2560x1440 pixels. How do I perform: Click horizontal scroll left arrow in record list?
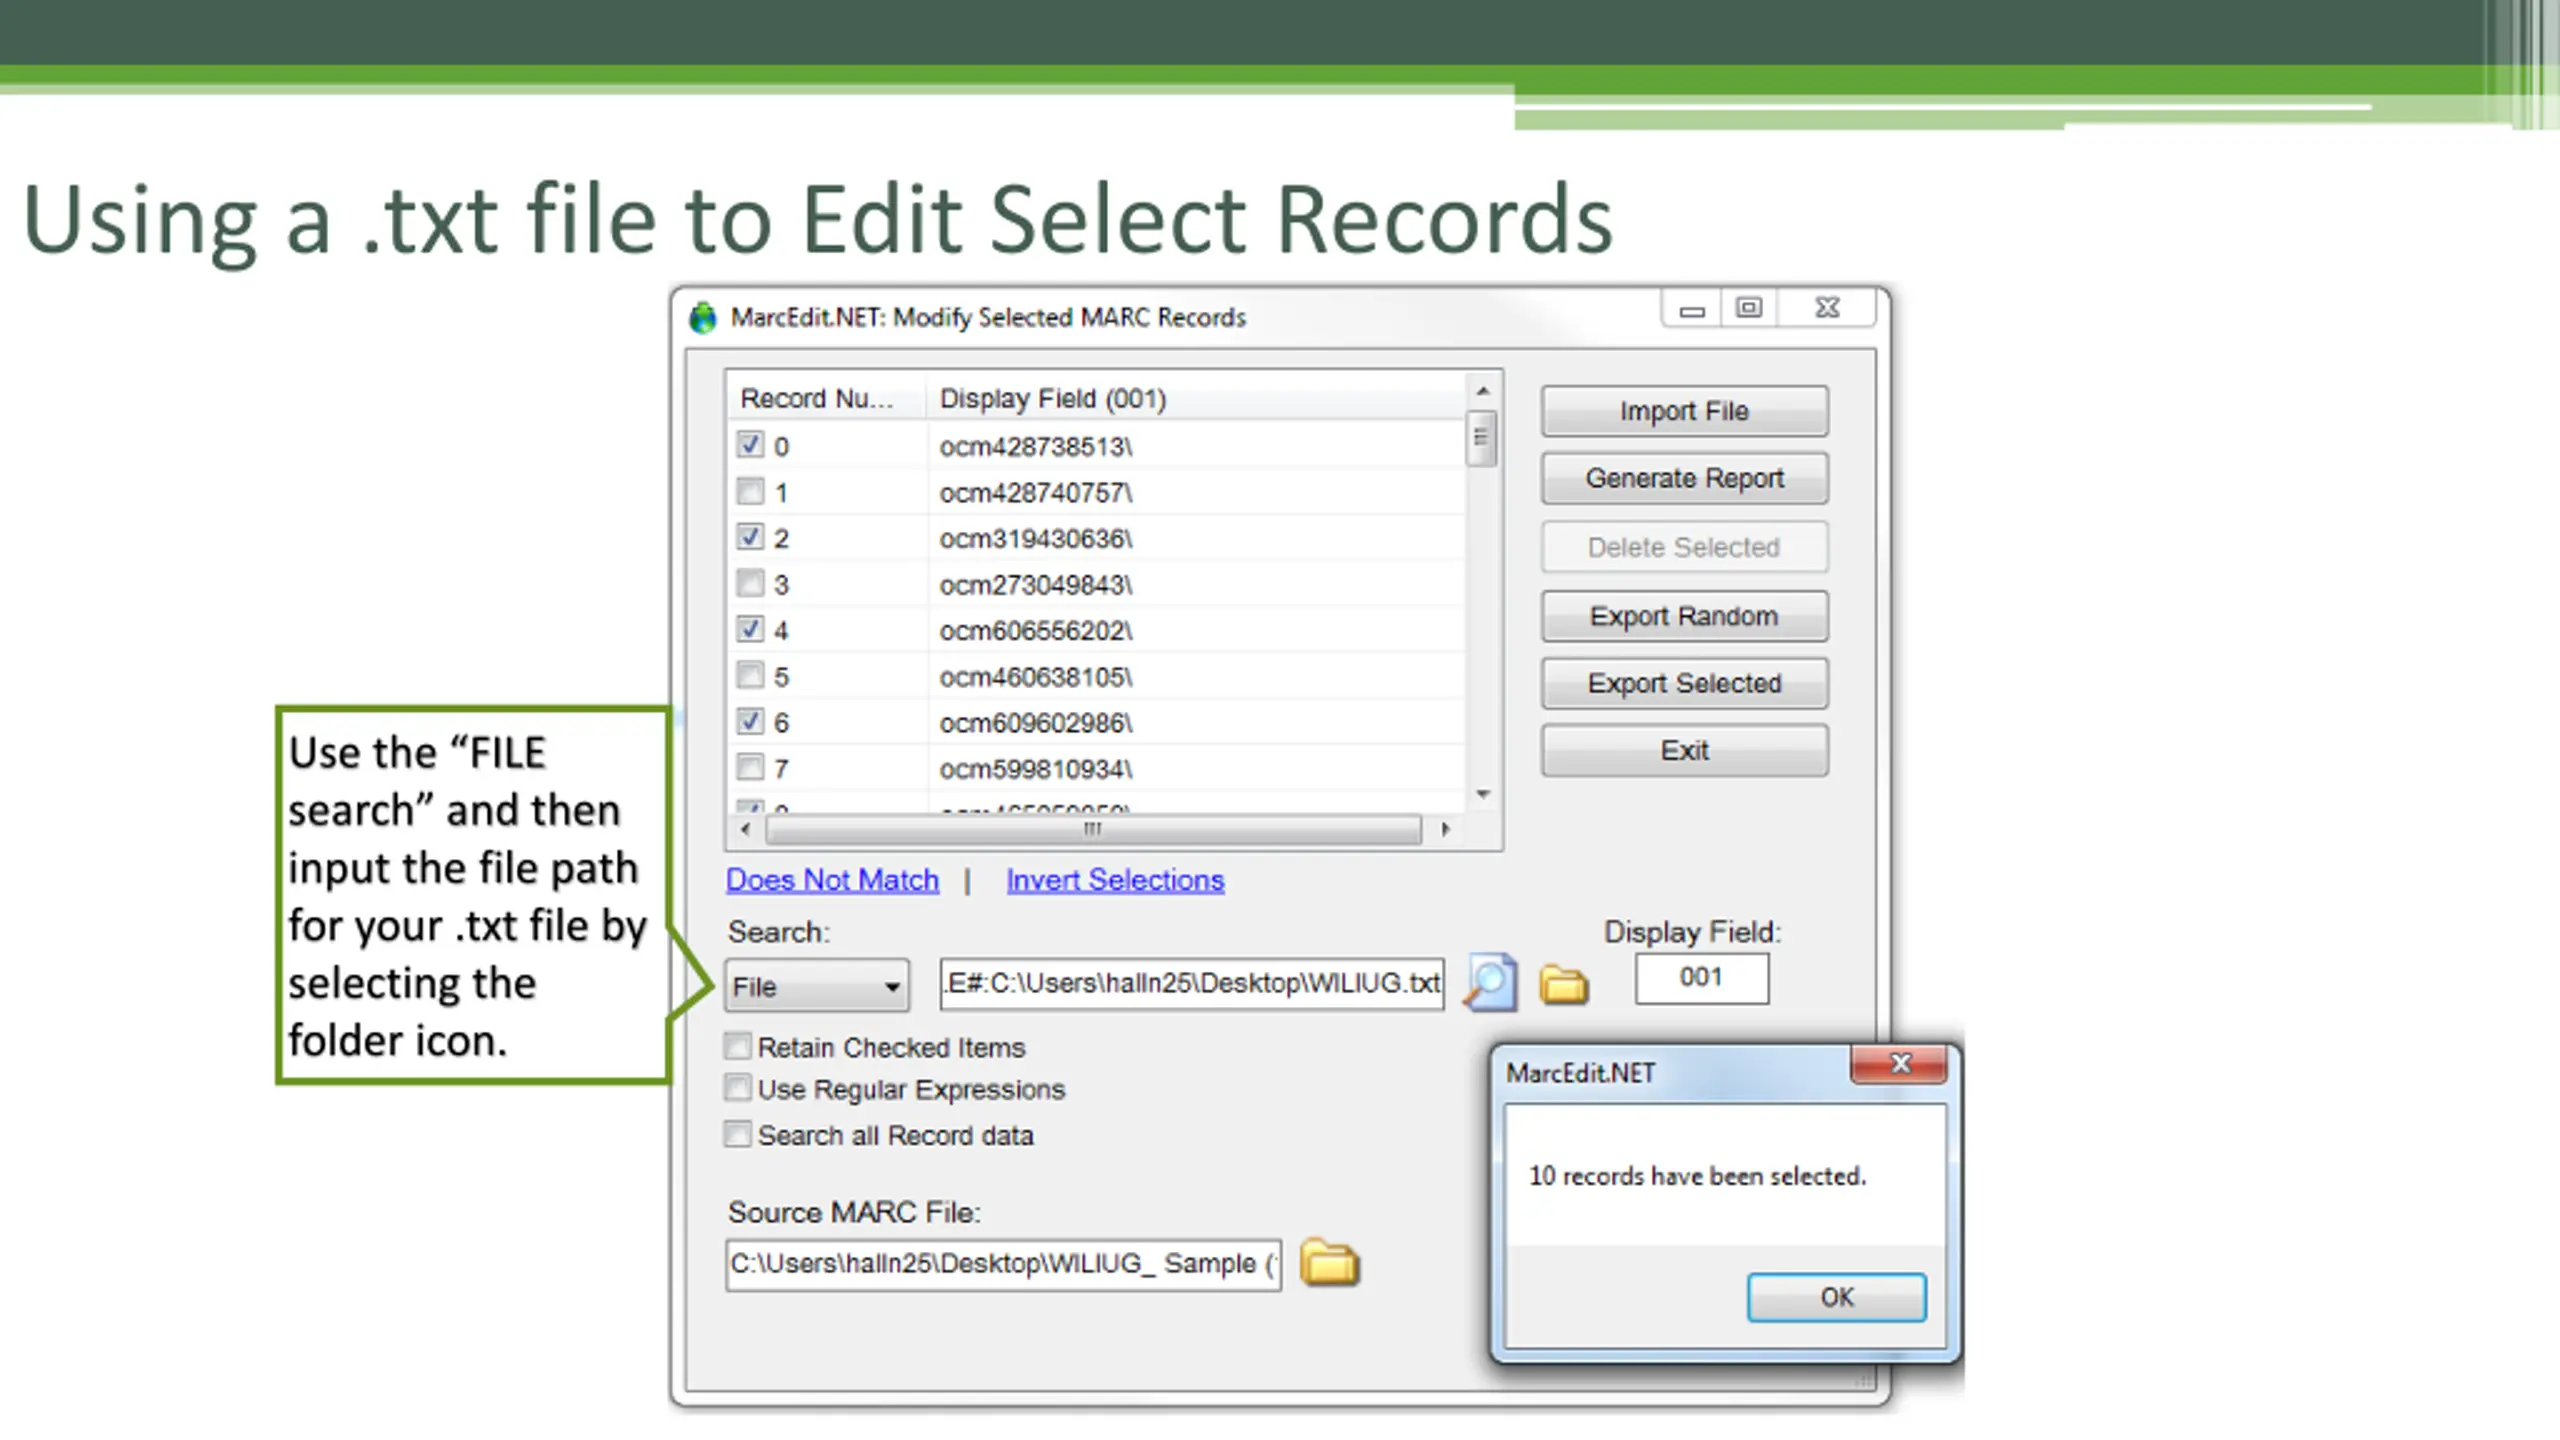coord(745,829)
